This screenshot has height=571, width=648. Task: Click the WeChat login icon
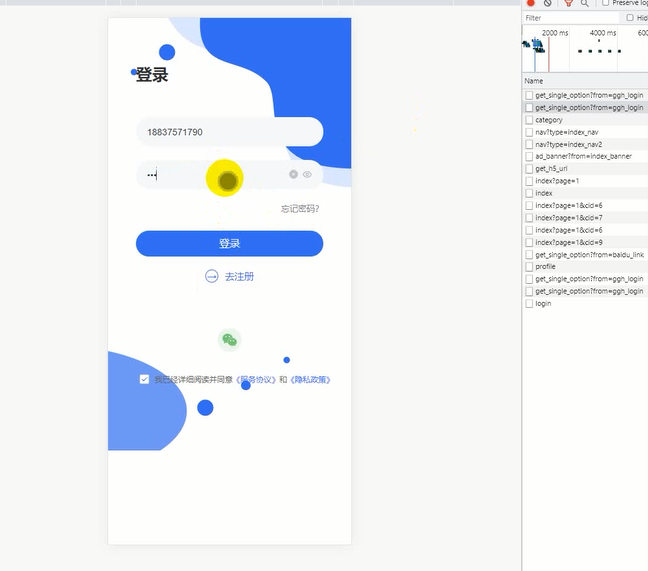229,340
